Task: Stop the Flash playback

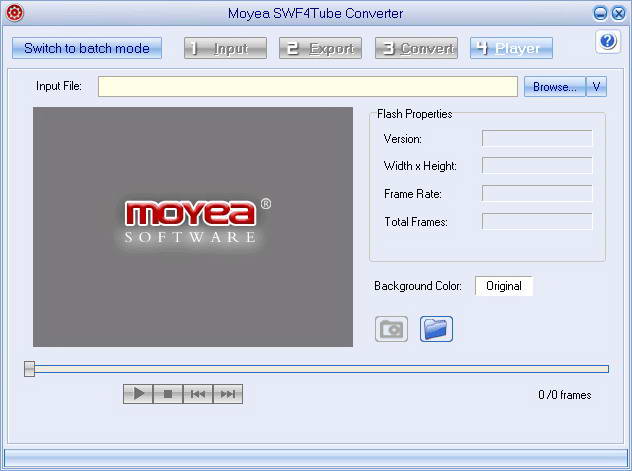Action: pyautogui.click(x=168, y=394)
